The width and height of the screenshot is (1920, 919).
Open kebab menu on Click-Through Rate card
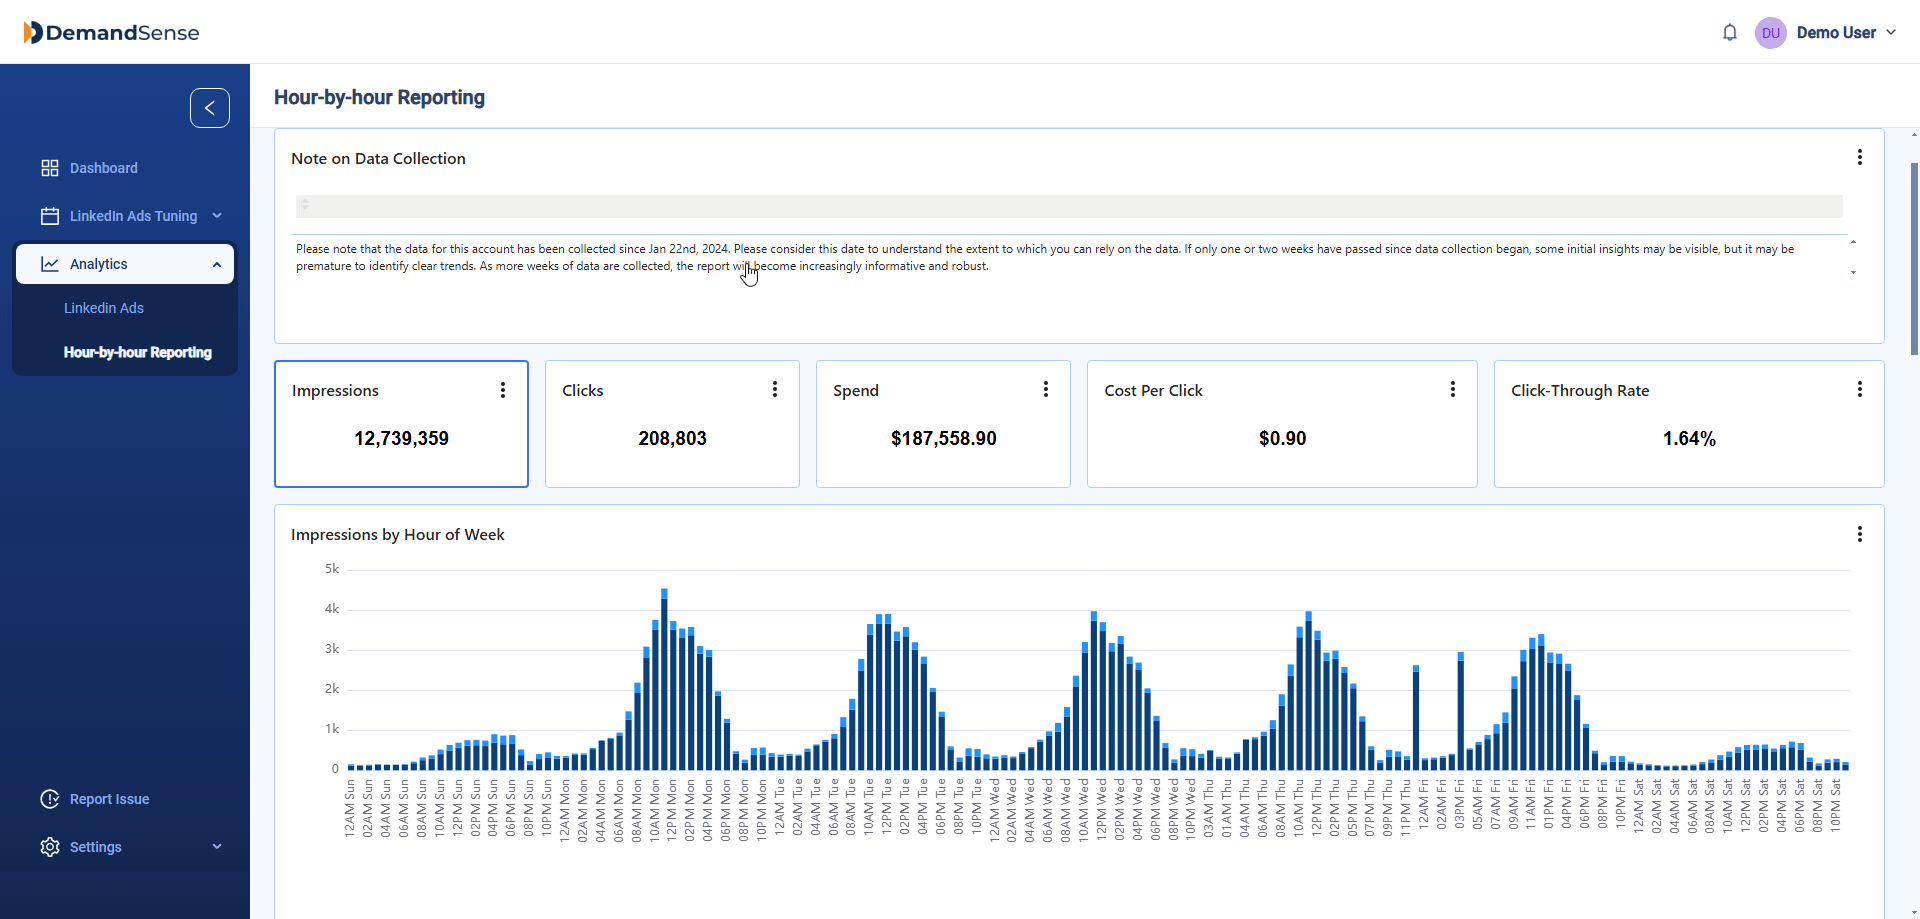(x=1860, y=389)
